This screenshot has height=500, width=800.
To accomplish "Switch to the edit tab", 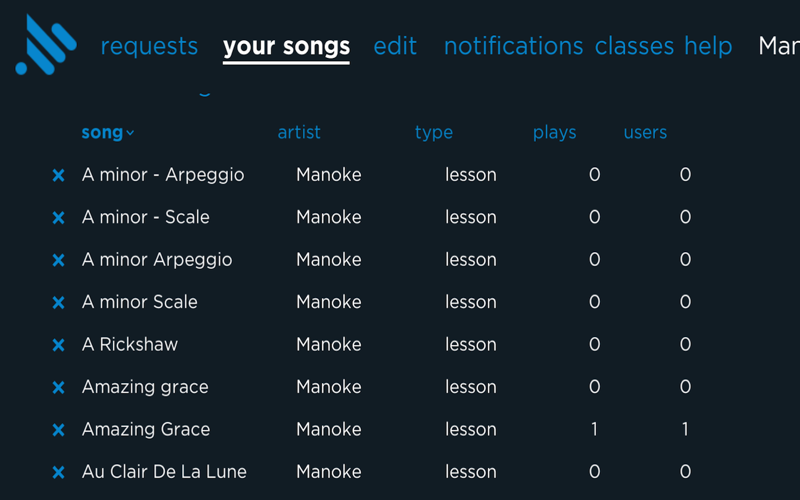I will 395,46.
